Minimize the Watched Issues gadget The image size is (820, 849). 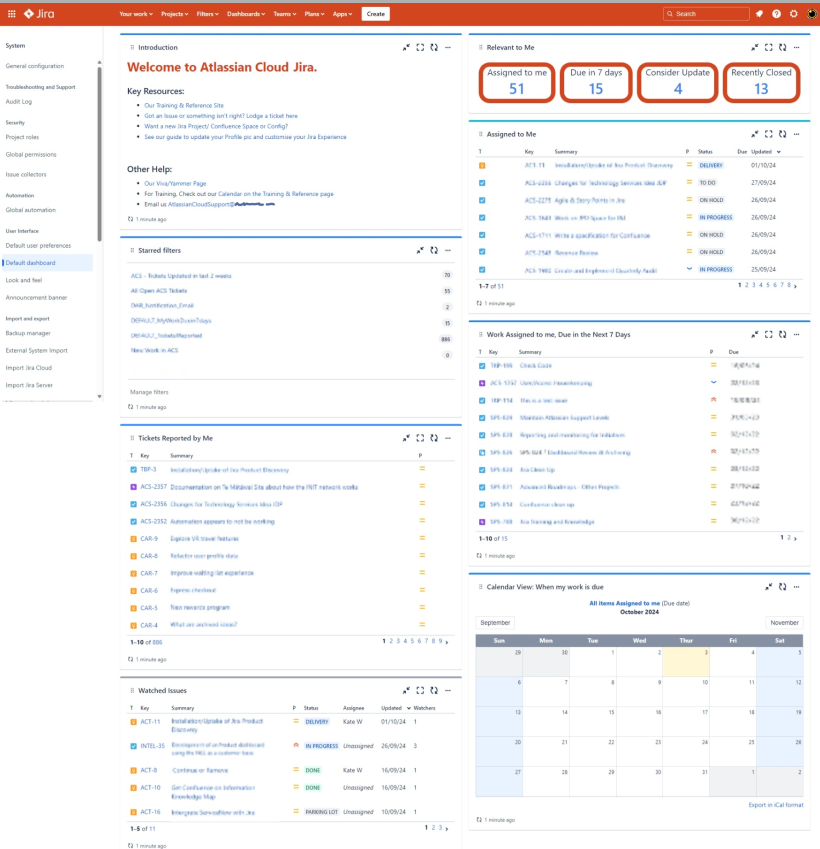[x=406, y=690]
